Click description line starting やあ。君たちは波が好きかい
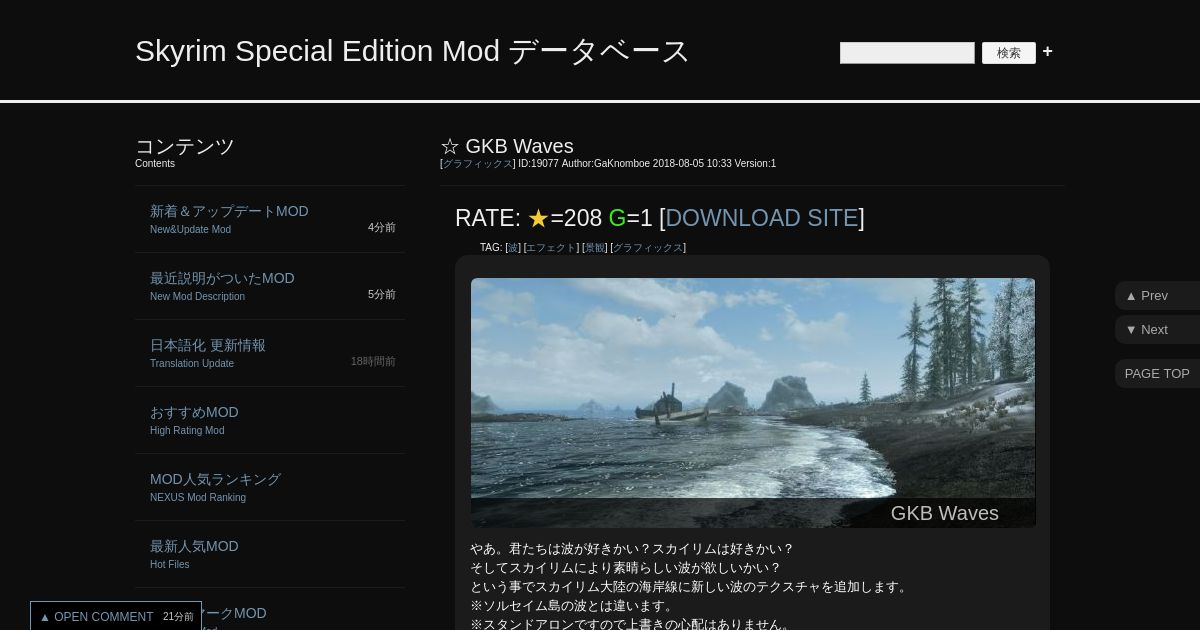 pos(632,549)
